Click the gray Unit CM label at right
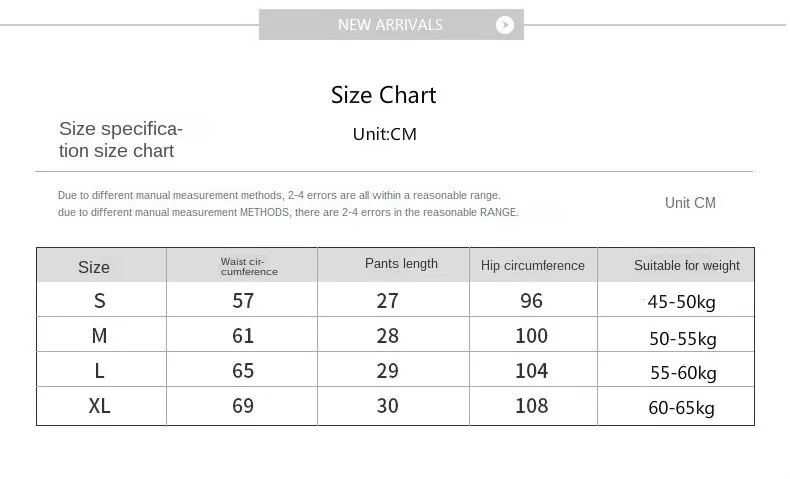Screen dimensions: 790x479 690,202
